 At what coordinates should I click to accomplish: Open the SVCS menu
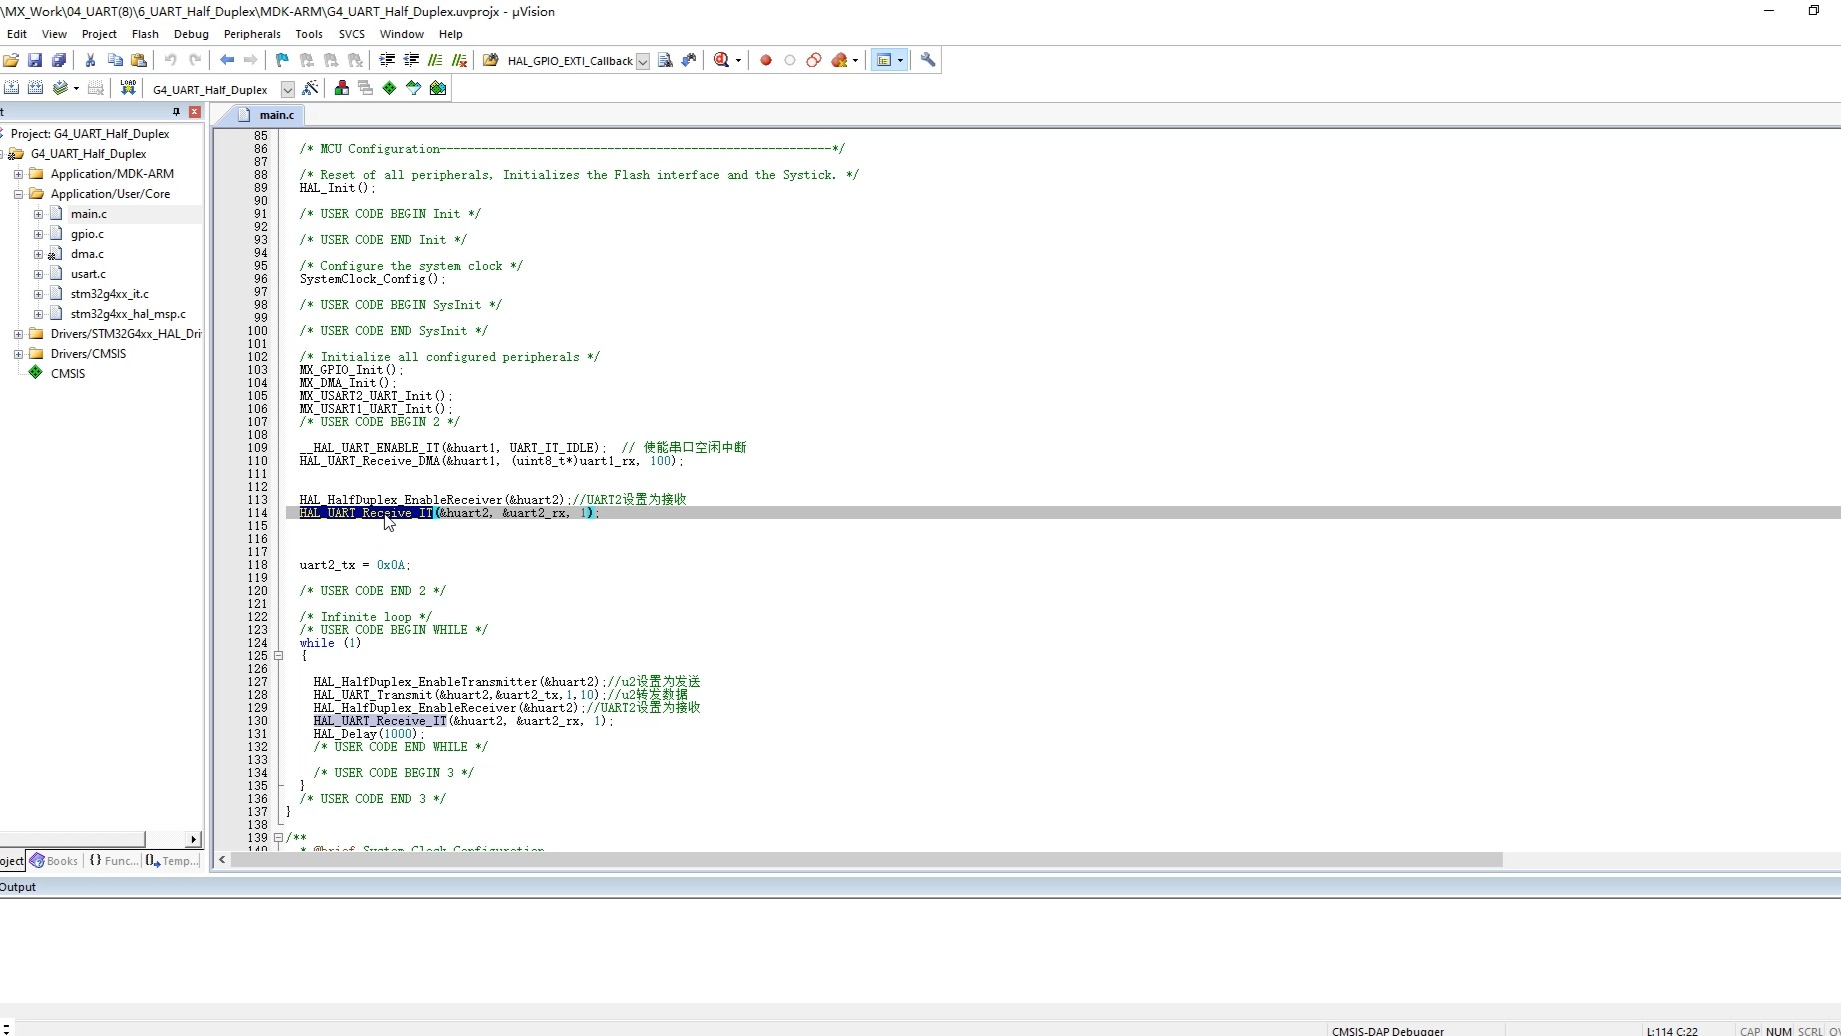pyautogui.click(x=352, y=34)
